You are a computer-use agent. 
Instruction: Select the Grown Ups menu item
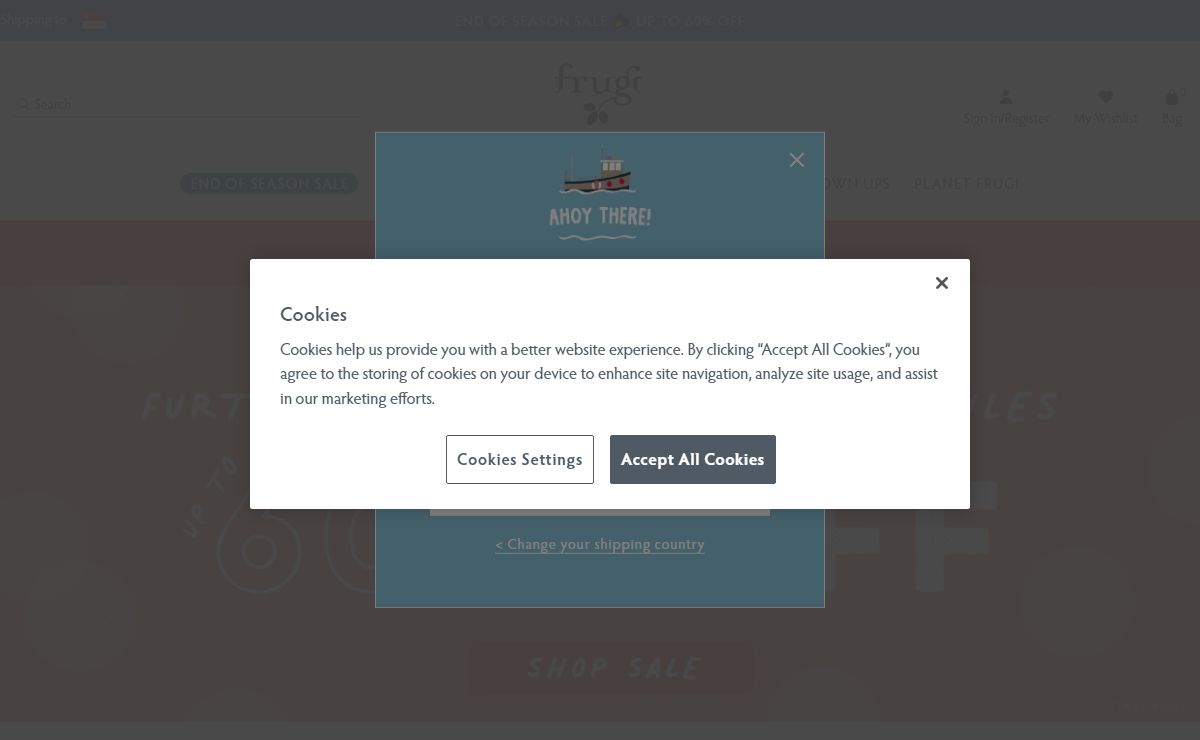click(x=856, y=184)
